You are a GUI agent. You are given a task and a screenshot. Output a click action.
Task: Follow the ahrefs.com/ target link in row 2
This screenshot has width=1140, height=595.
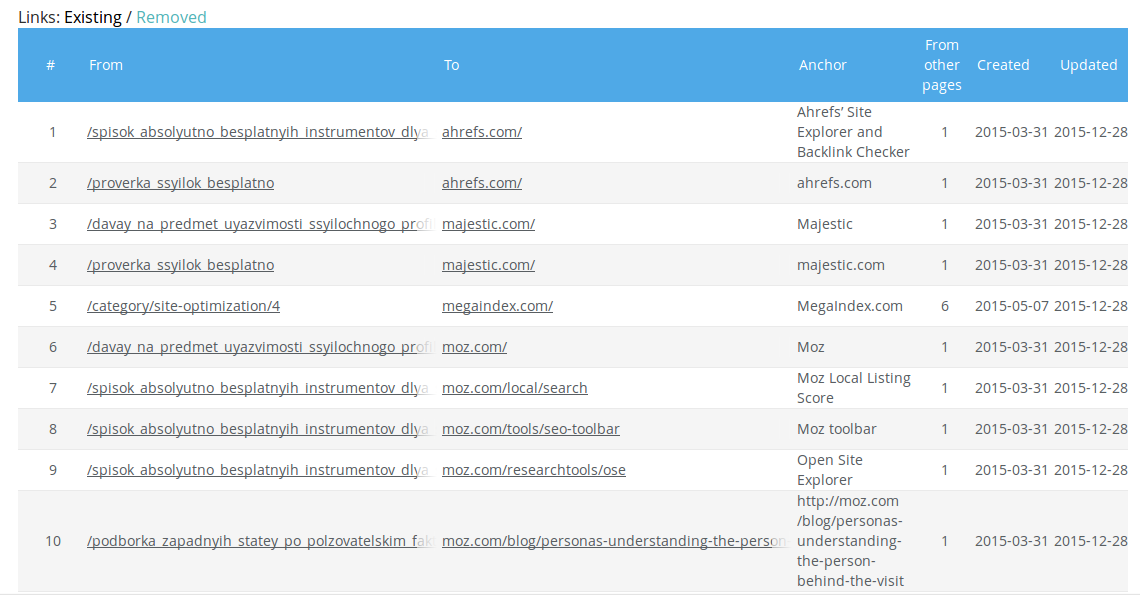pos(482,183)
